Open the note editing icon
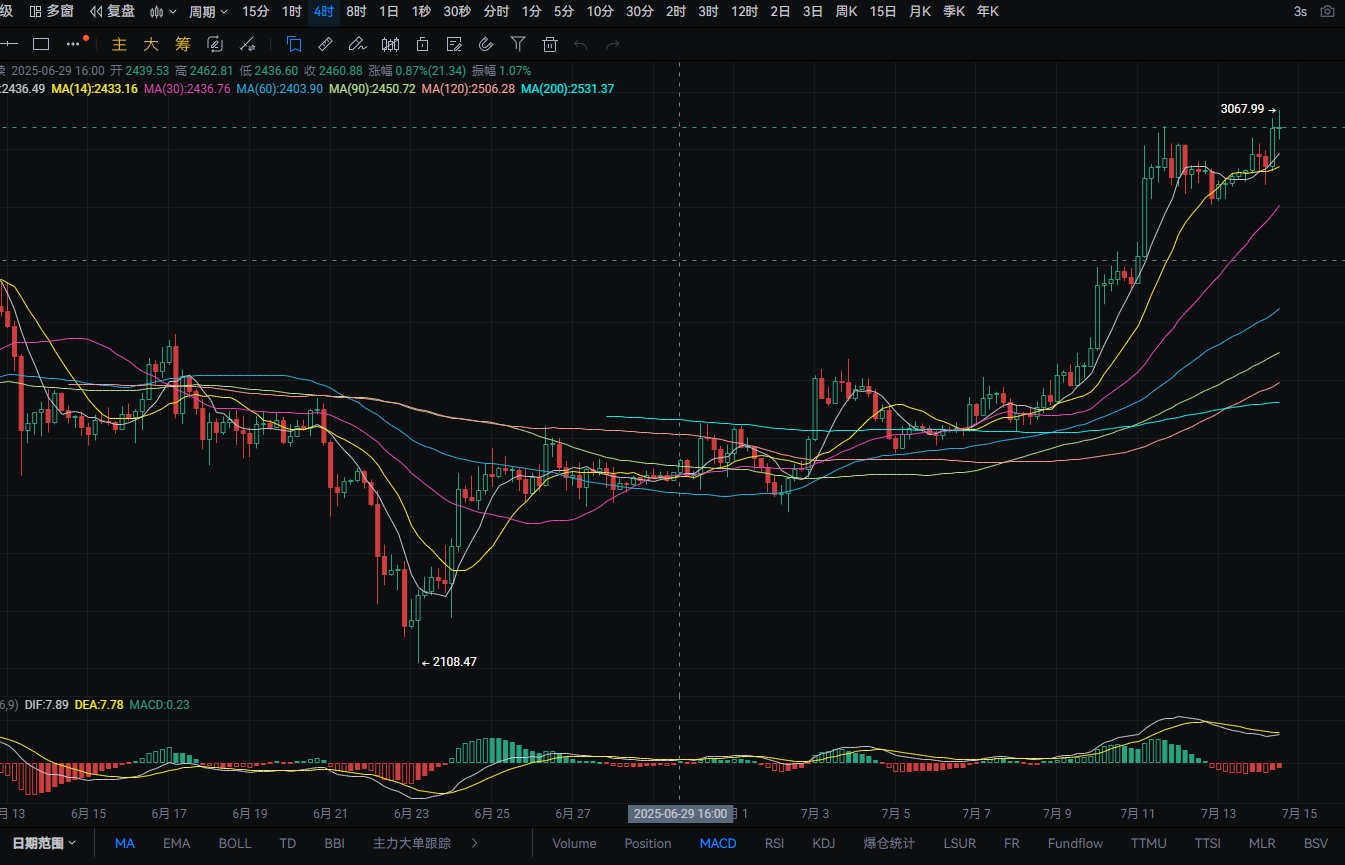The height and width of the screenshot is (865, 1345). tap(454, 44)
